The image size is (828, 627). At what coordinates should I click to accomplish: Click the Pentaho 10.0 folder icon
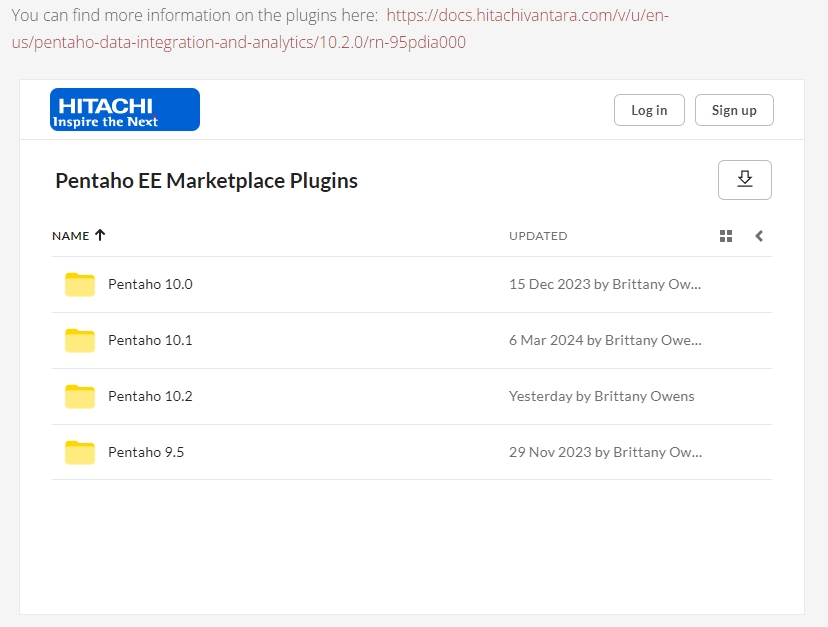80,285
